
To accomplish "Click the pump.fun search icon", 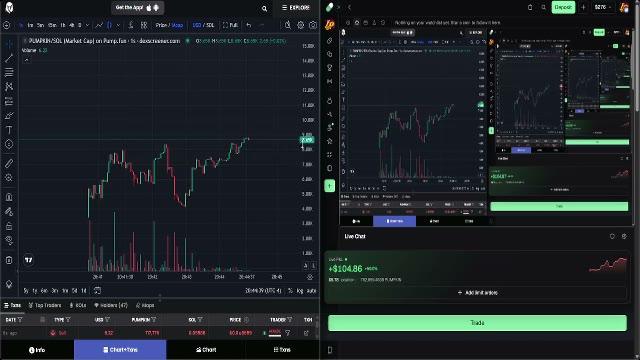I will (544, 7).
